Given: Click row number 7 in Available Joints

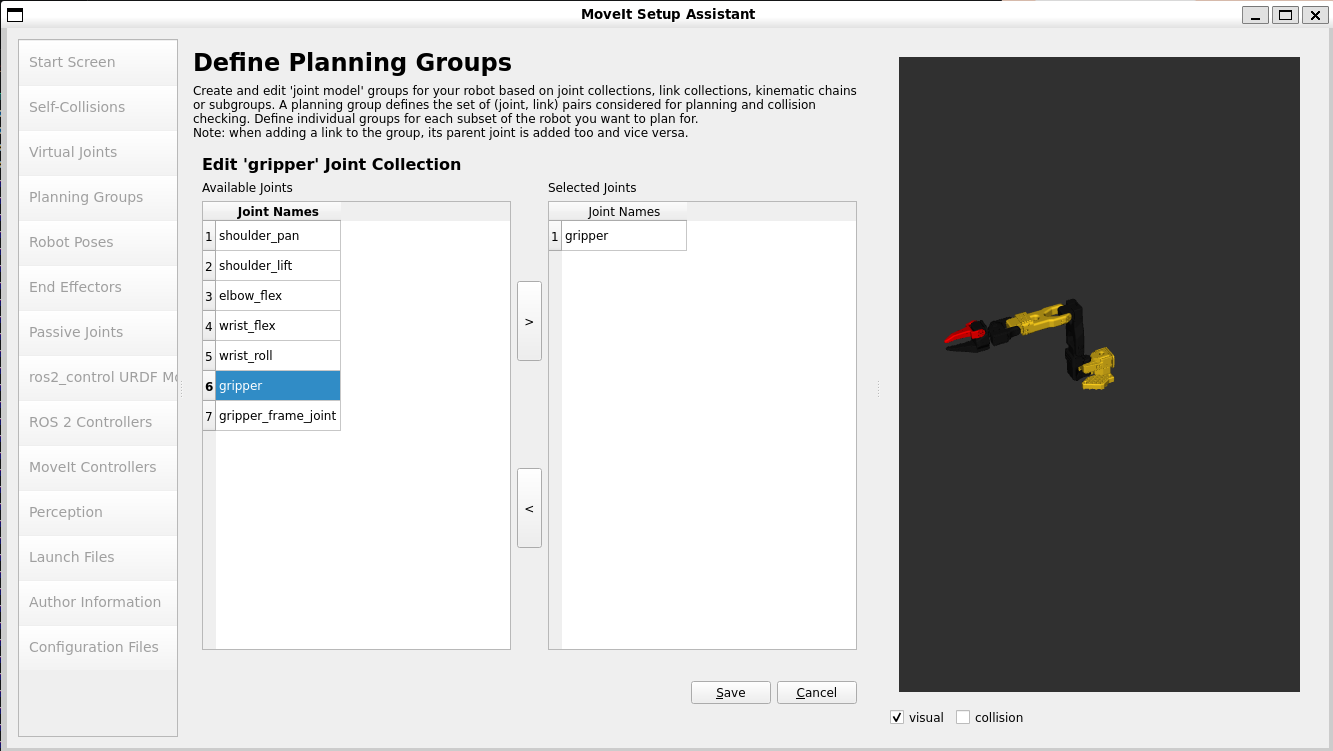Looking at the screenshot, I should [x=209, y=416].
